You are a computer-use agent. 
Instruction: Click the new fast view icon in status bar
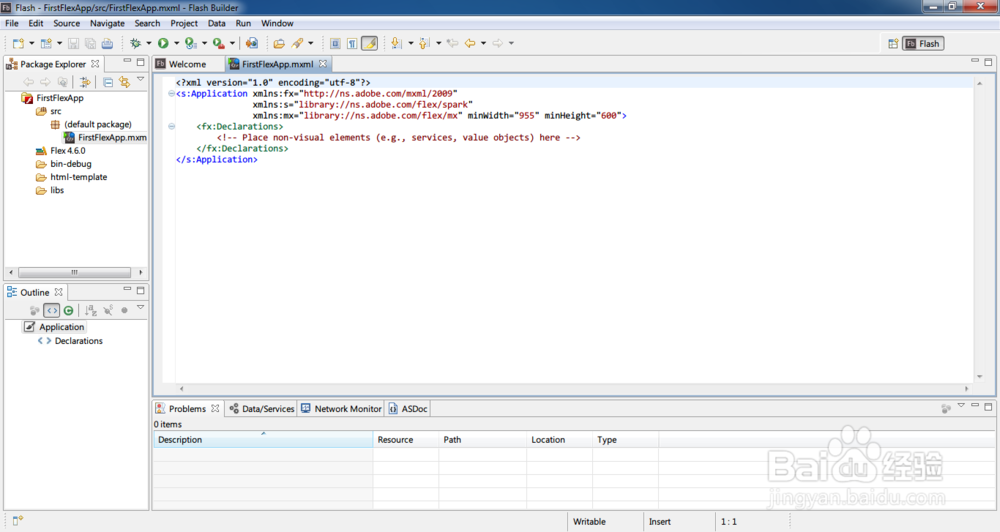[17, 521]
